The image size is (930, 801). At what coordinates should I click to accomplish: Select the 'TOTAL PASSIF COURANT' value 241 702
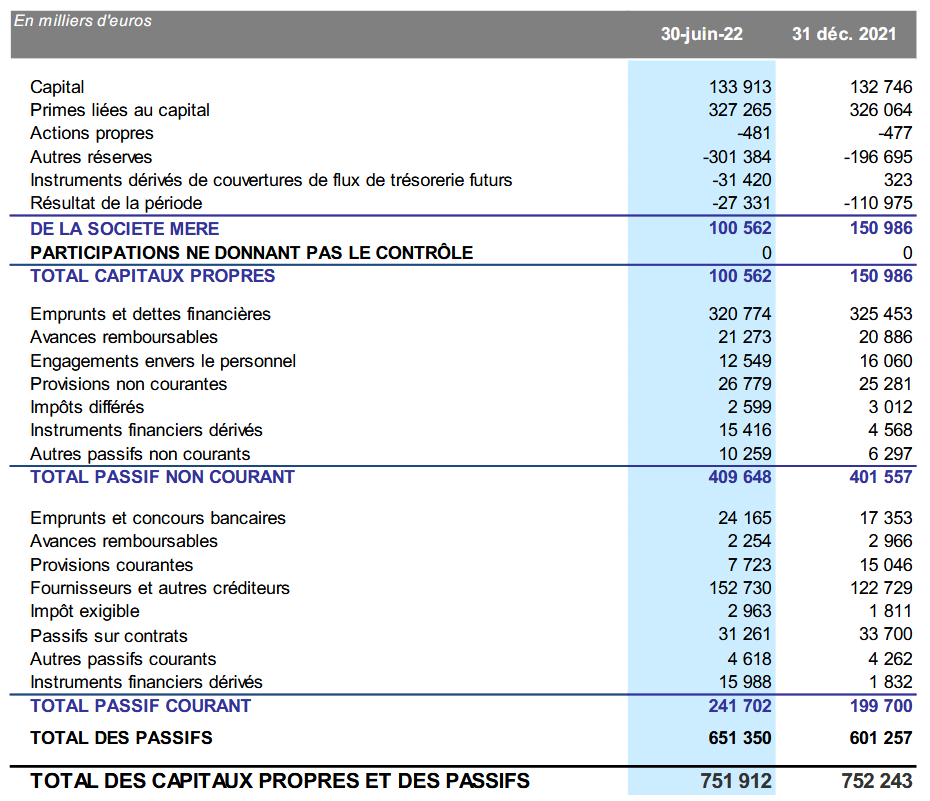[x=739, y=706]
